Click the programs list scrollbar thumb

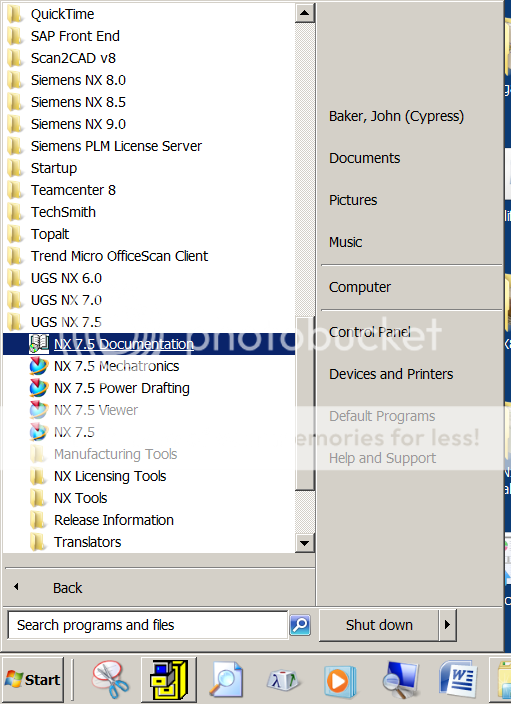pos(304,403)
